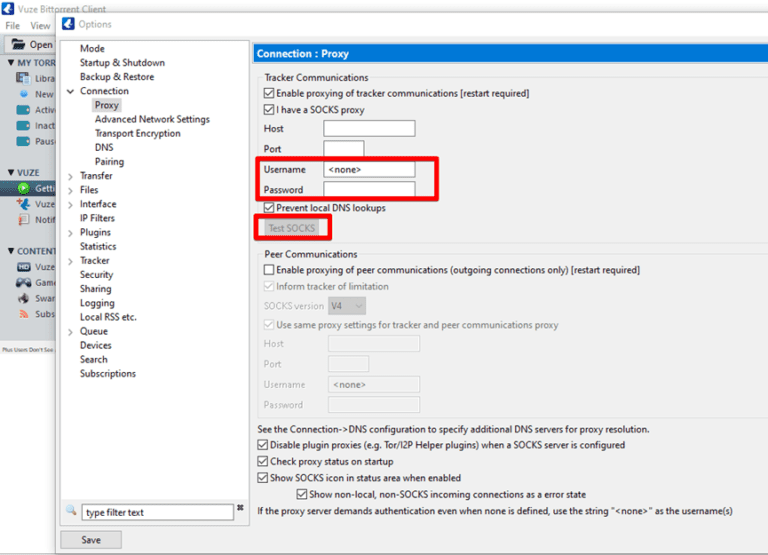Image resolution: width=768 pixels, height=555 pixels.
Task: Collapse the VUZE sidebar section
Action: pyautogui.click(x=11, y=172)
